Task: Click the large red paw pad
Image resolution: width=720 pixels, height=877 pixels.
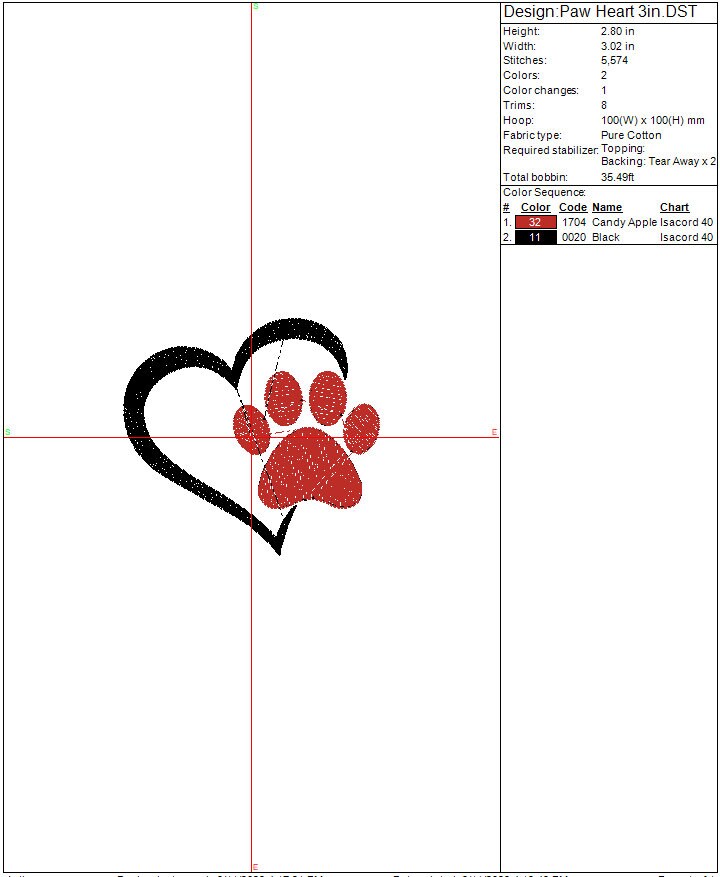Action: (x=310, y=470)
